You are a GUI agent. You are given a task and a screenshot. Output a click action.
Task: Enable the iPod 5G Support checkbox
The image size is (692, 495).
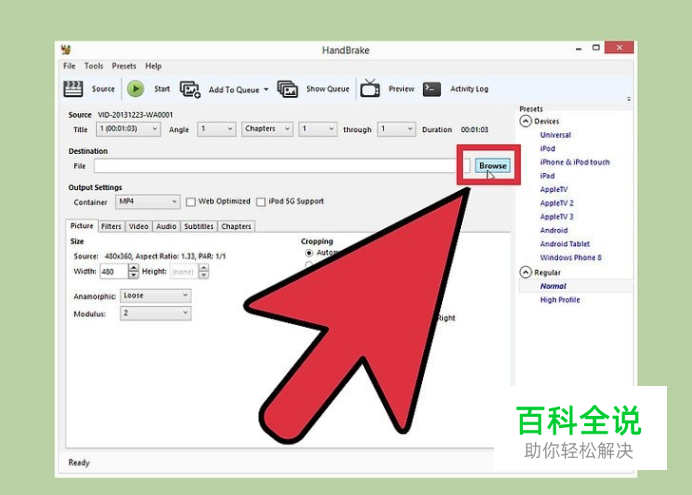click(x=261, y=202)
